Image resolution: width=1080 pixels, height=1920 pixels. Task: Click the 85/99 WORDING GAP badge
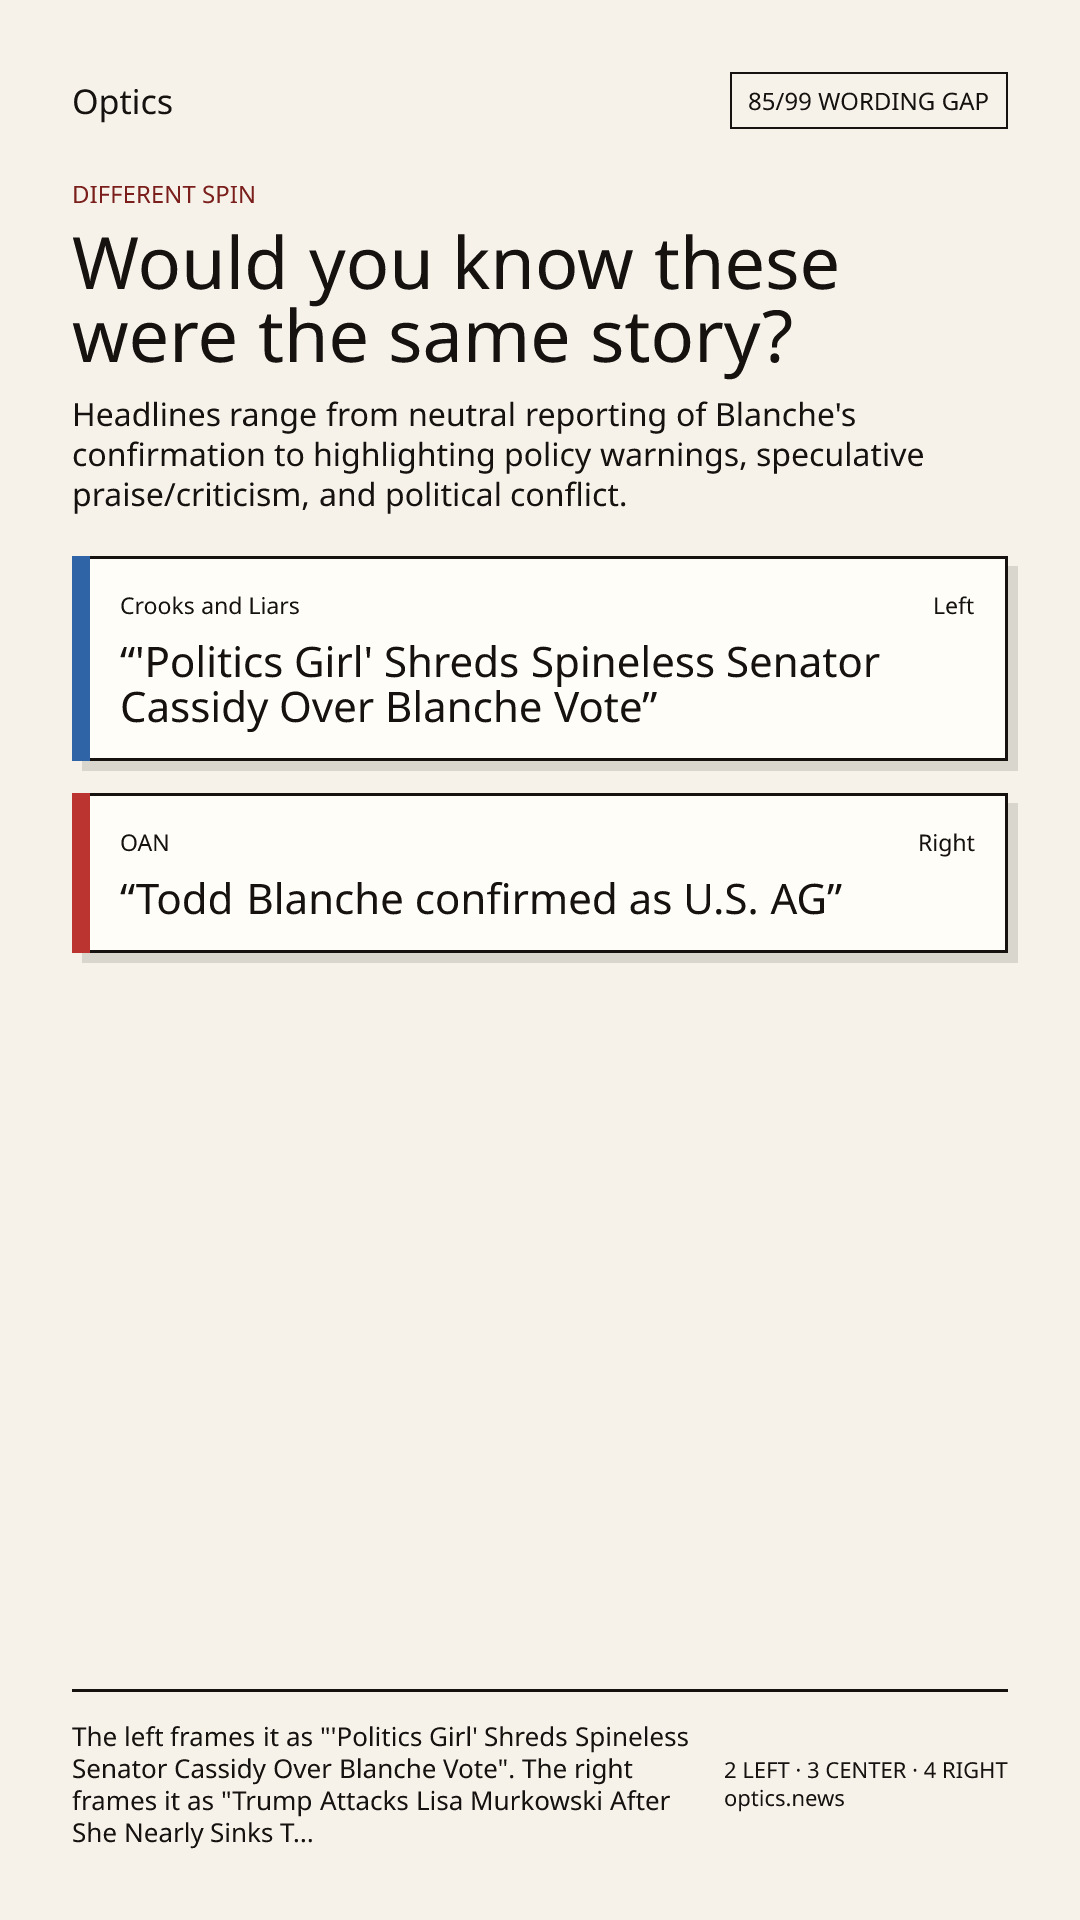pos(868,101)
